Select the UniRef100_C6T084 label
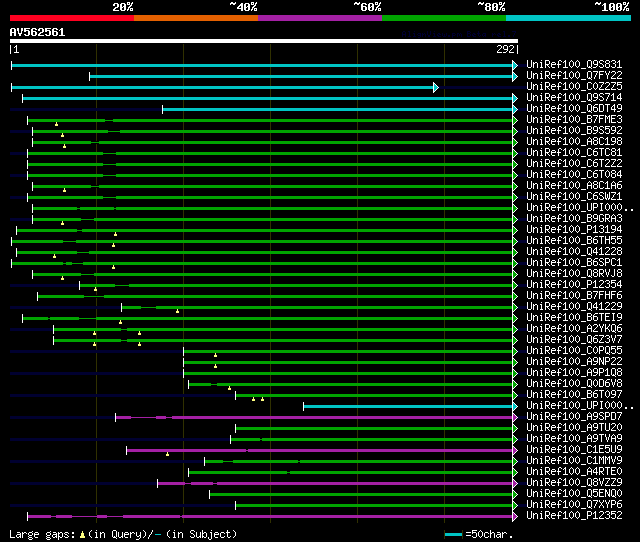 tap(574, 174)
